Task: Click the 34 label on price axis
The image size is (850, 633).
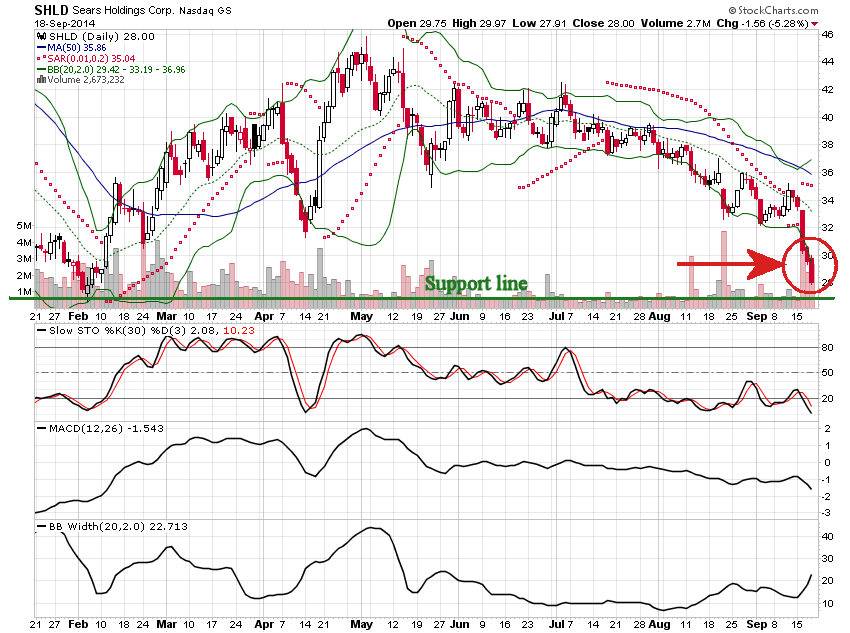Action: 827,200
